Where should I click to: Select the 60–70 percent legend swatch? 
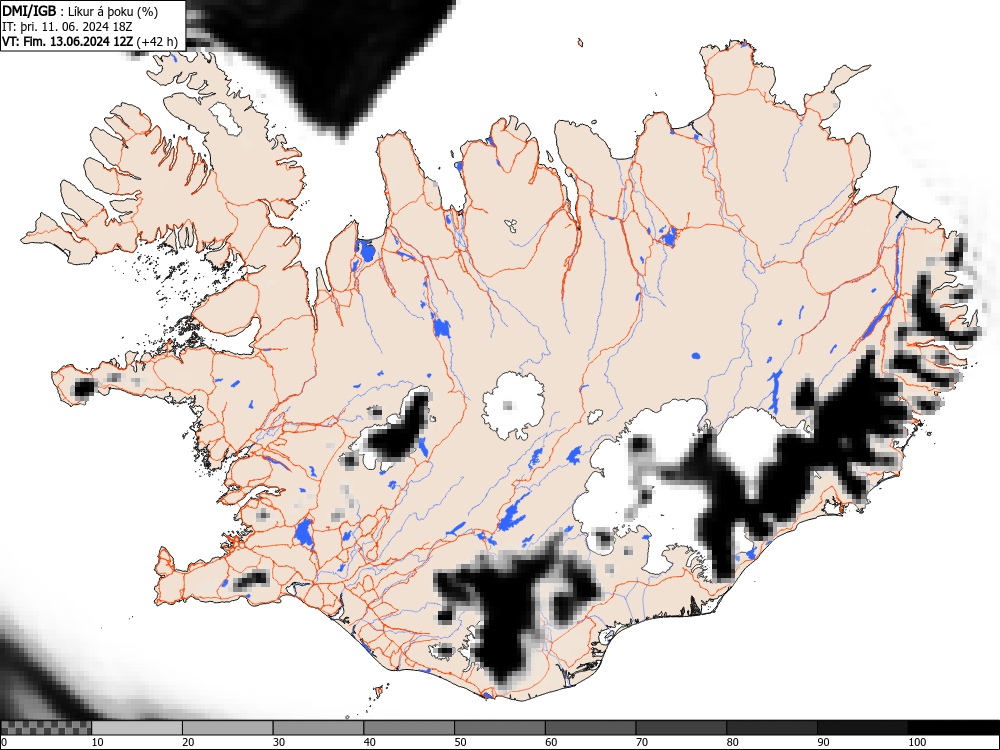pos(590,728)
